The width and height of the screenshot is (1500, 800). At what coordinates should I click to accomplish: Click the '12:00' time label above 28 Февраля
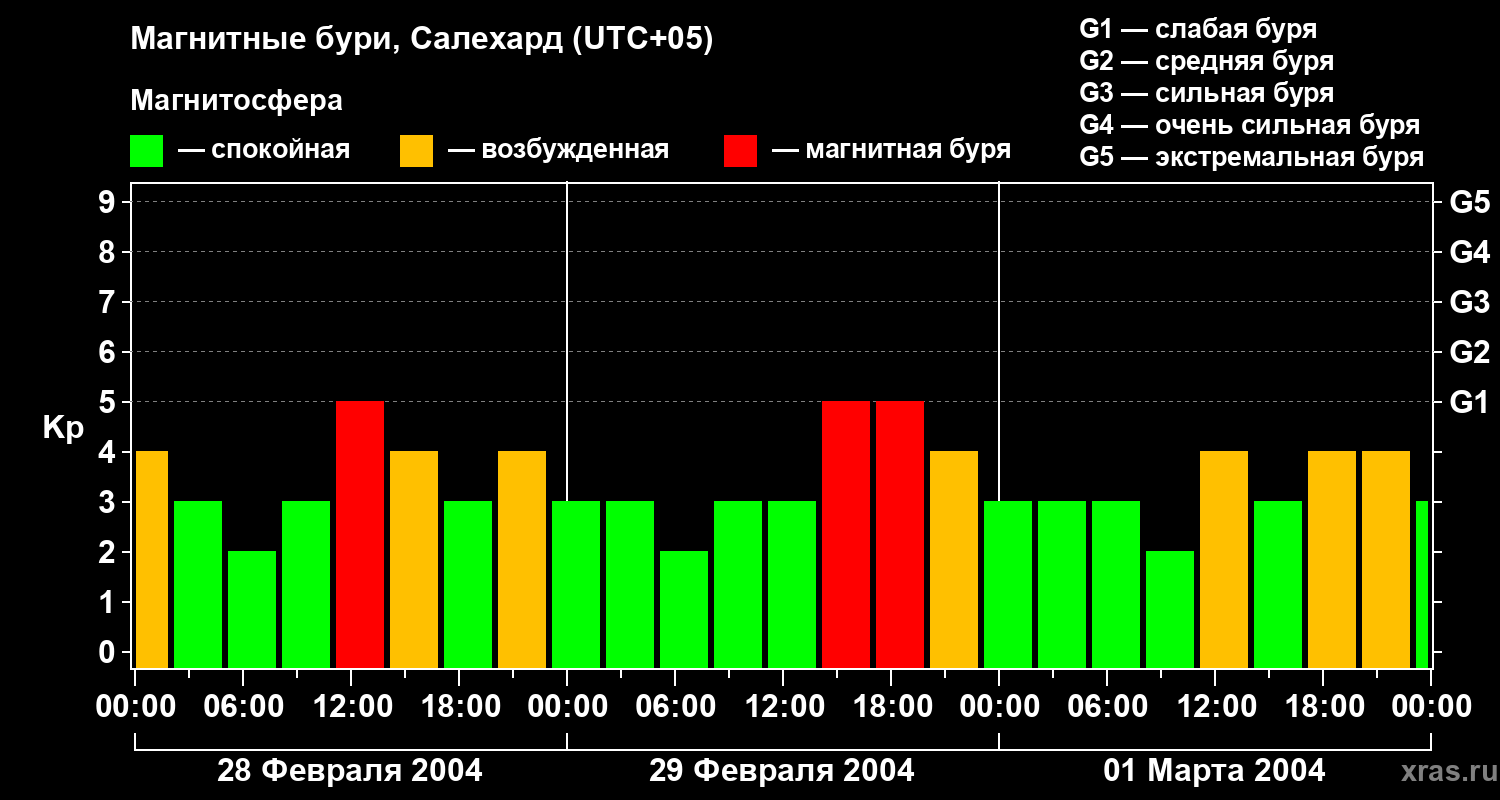351,707
